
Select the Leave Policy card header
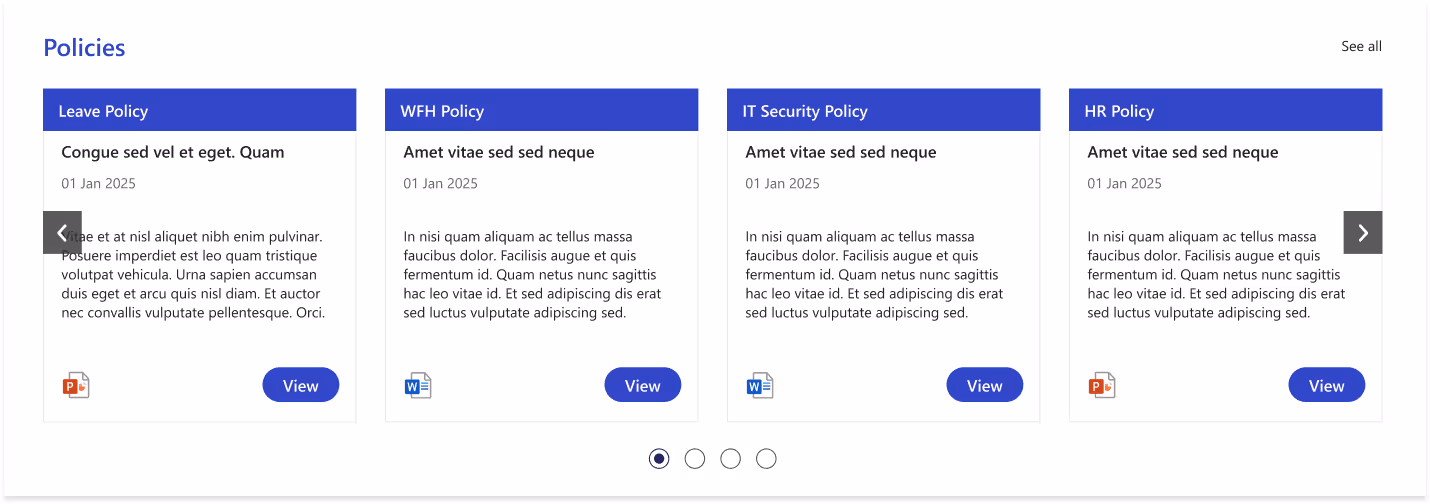point(200,110)
